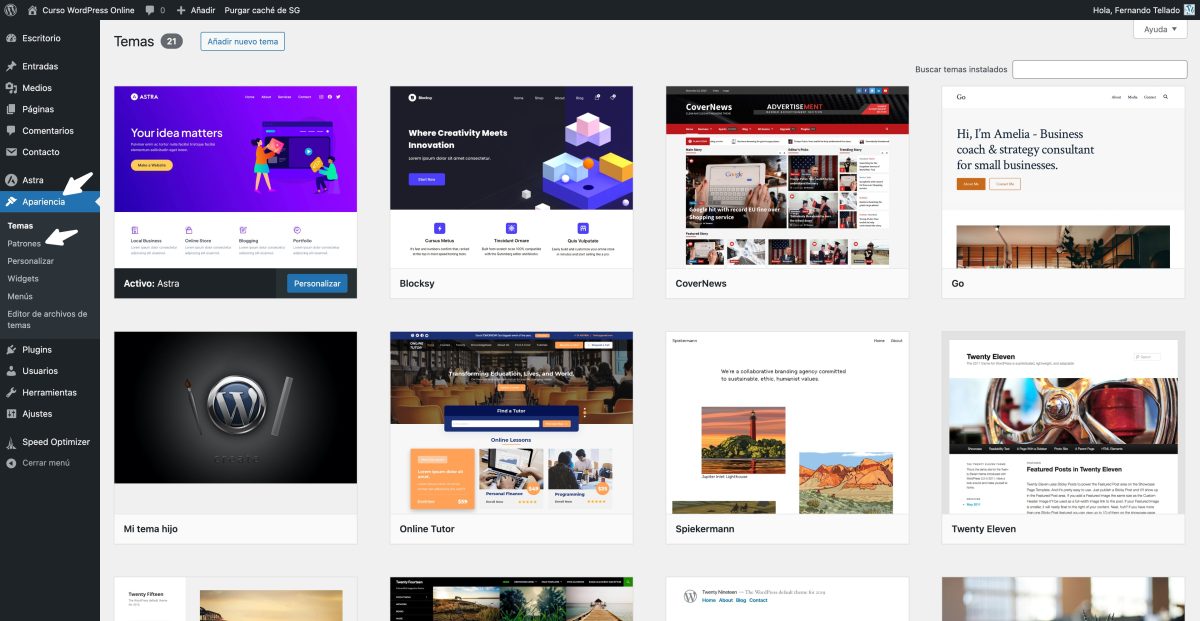
Task: Click the Apariencia paintbrush icon
Action: (x=11, y=202)
